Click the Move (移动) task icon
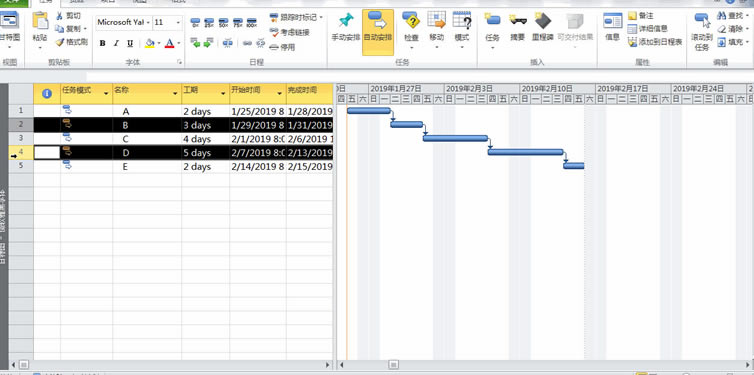 tap(437, 21)
